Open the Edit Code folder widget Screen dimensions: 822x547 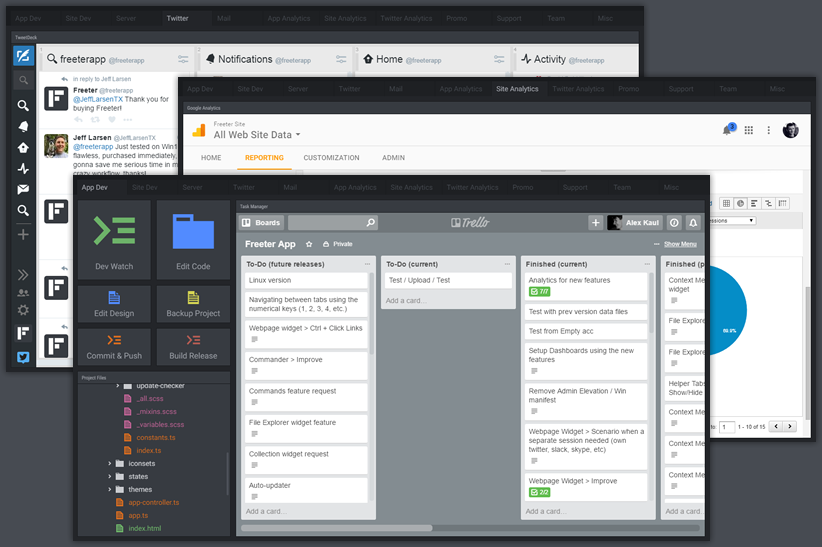(x=193, y=240)
